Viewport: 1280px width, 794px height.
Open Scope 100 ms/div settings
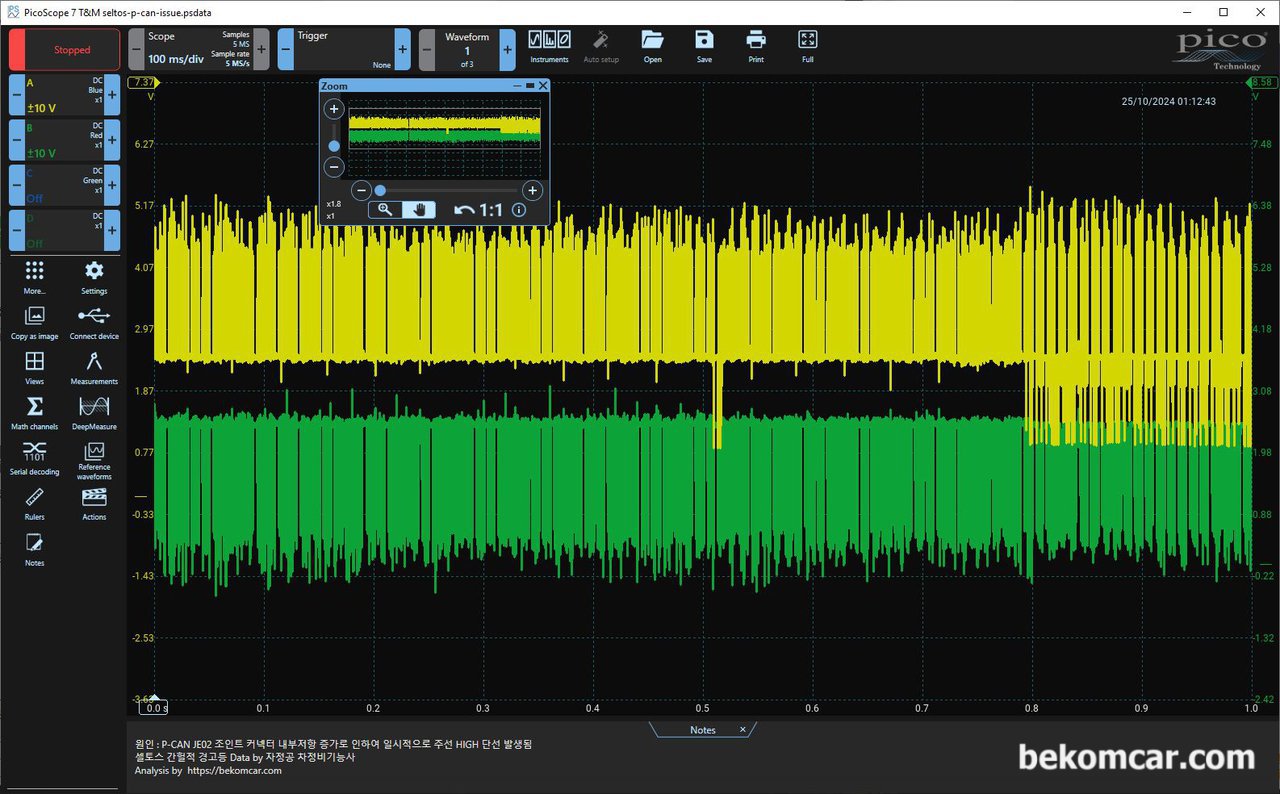199,49
